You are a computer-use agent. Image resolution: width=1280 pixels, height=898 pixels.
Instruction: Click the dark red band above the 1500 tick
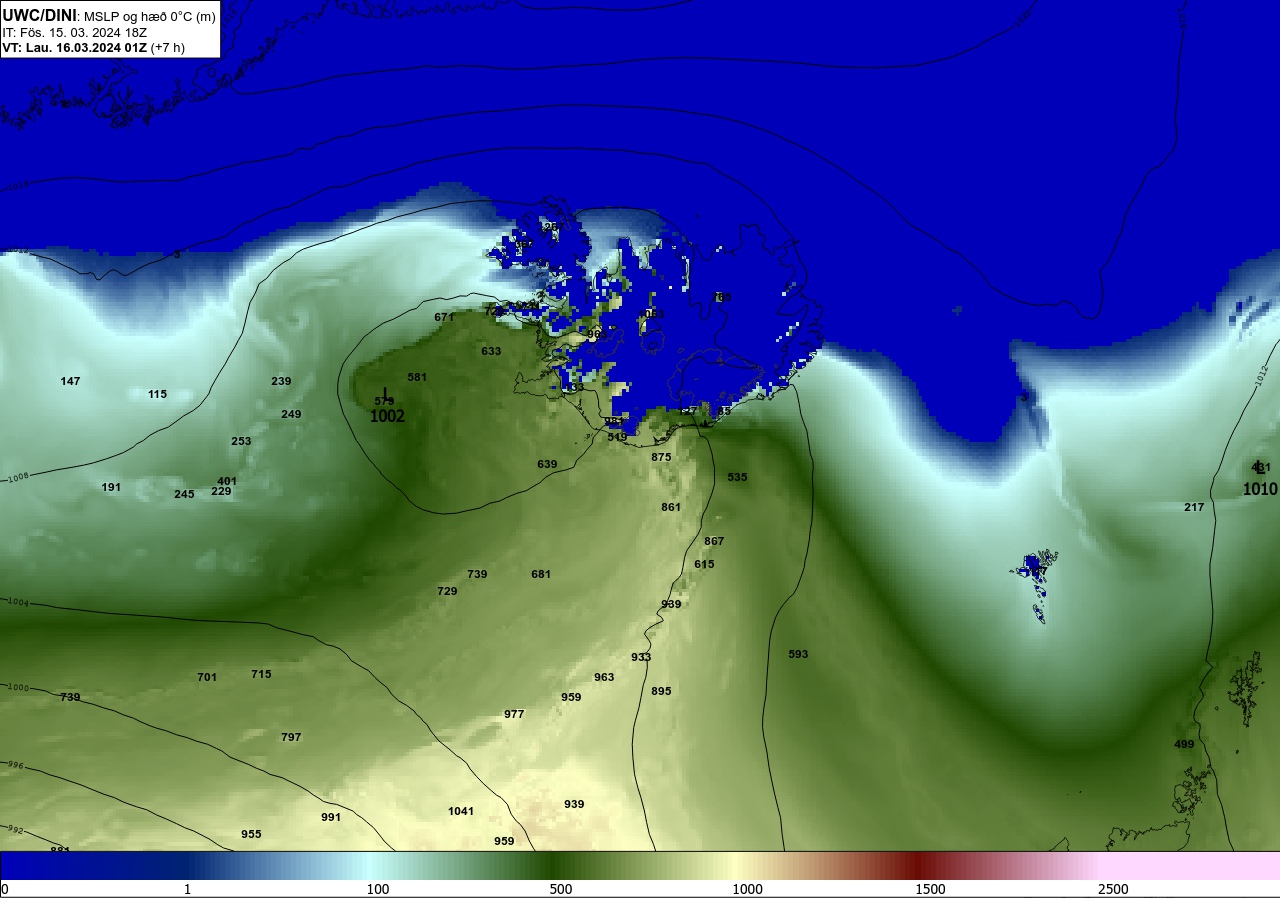point(920,865)
